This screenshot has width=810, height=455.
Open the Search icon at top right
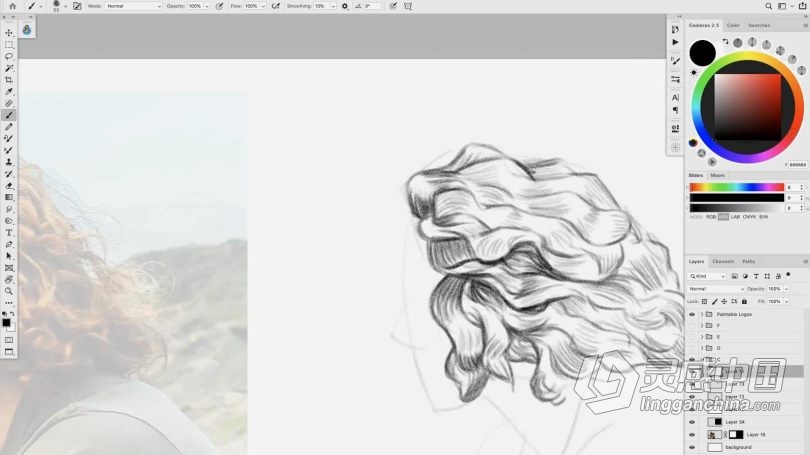(x=768, y=6)
